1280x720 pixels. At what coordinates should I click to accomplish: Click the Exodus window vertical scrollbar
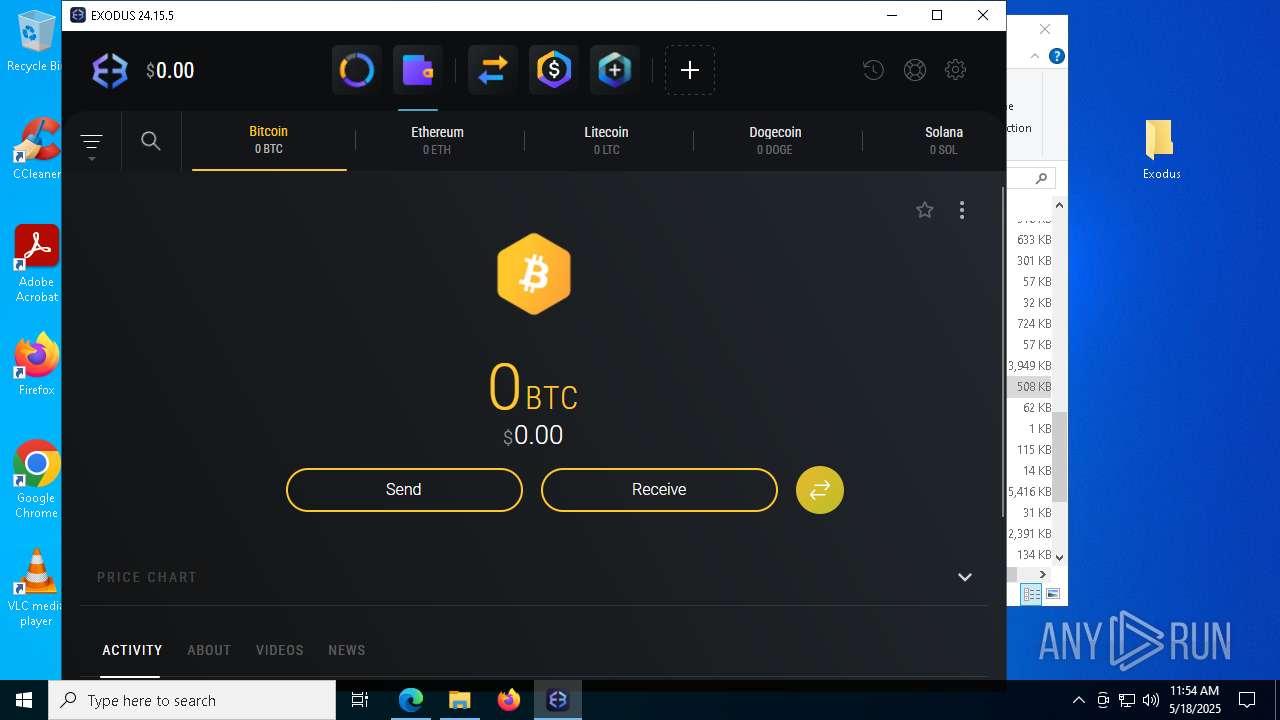(x=1003, y=350)
